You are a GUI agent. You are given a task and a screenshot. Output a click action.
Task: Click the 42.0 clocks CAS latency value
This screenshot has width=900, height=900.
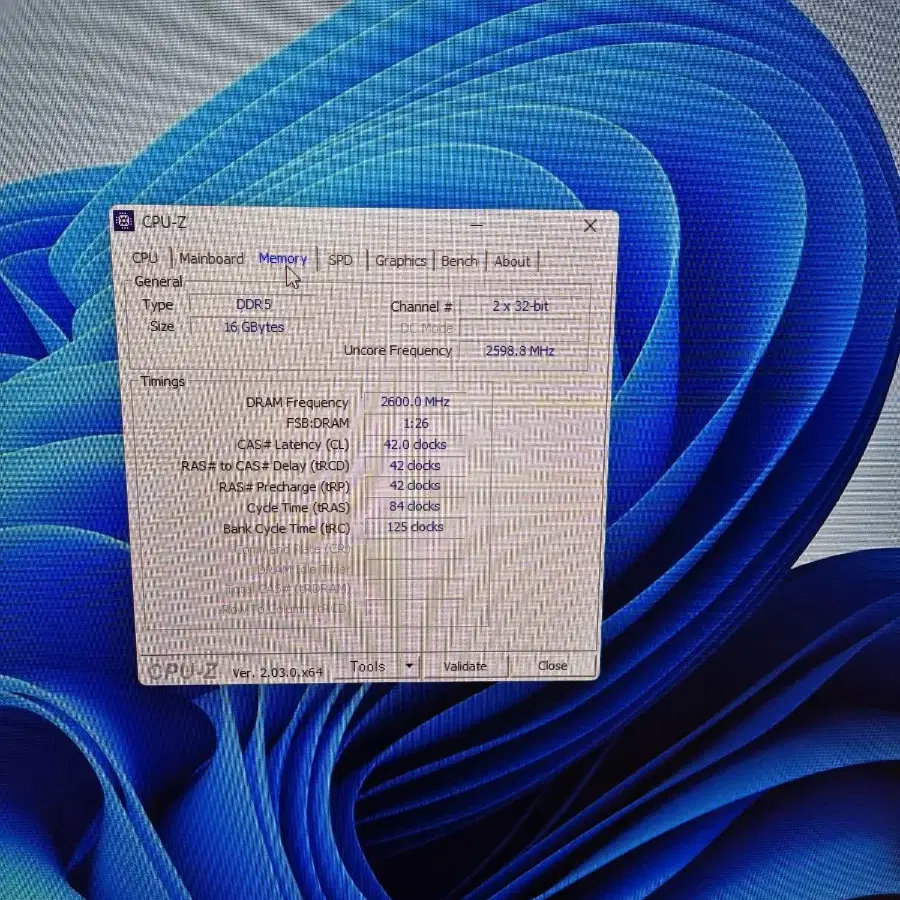point(415,445)
